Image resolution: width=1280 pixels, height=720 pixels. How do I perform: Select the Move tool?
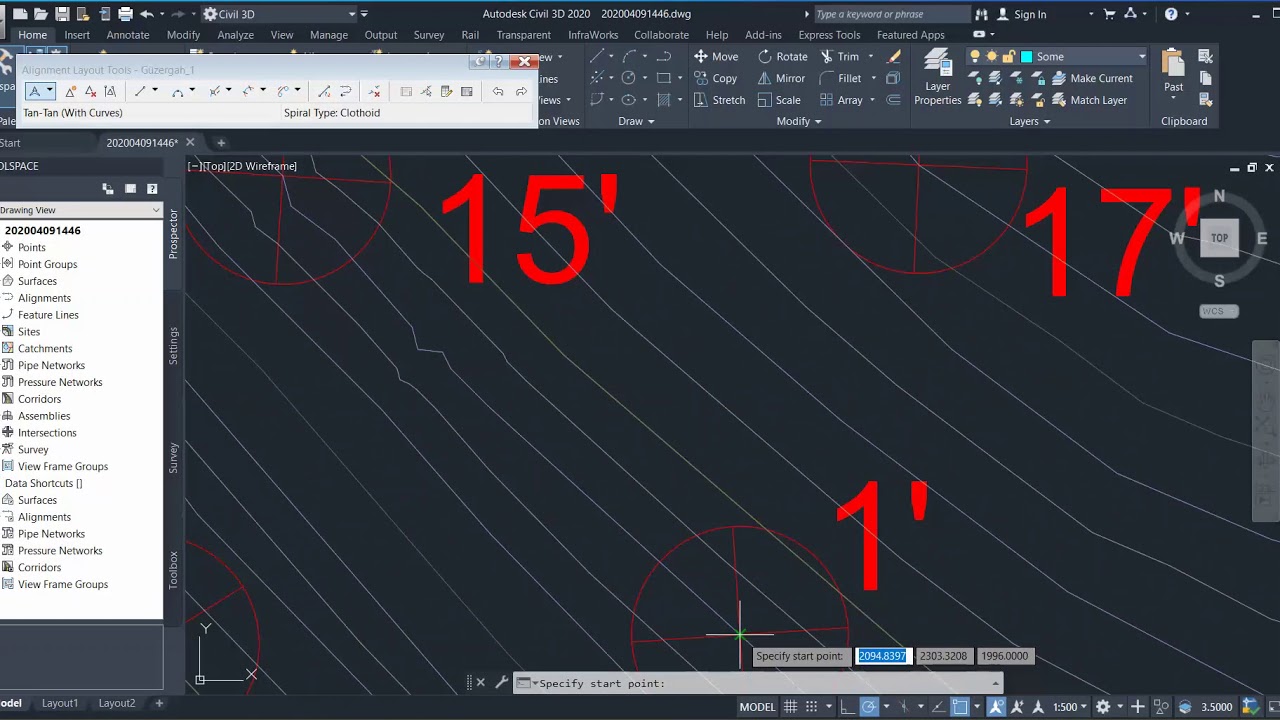coord(716,57)
